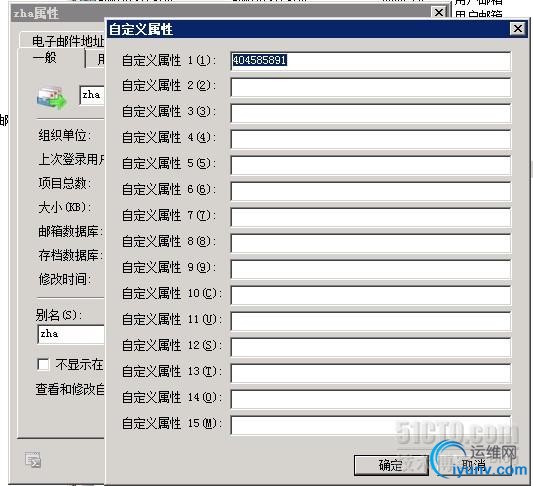Select the 自定义属性 15 label text
Screen dimensions: 533x486
click(x=172, y=423)
